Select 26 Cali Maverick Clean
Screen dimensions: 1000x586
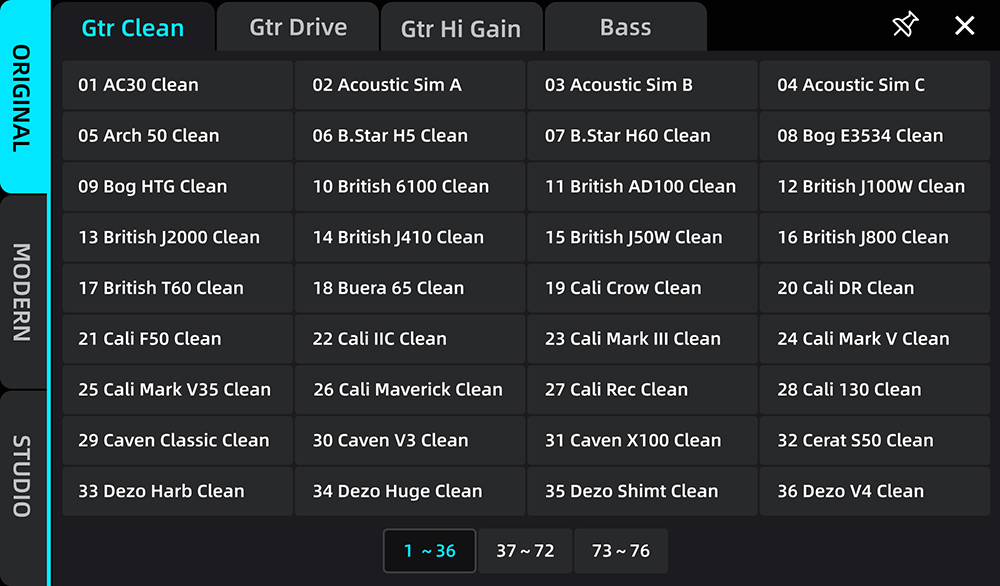click(410, 390)
